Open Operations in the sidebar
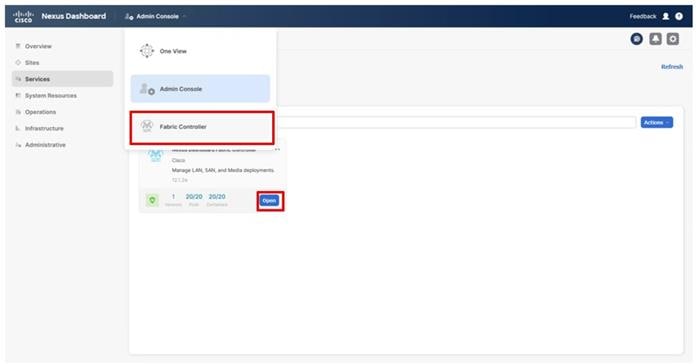The image size is (696, 364). (40, 112)
